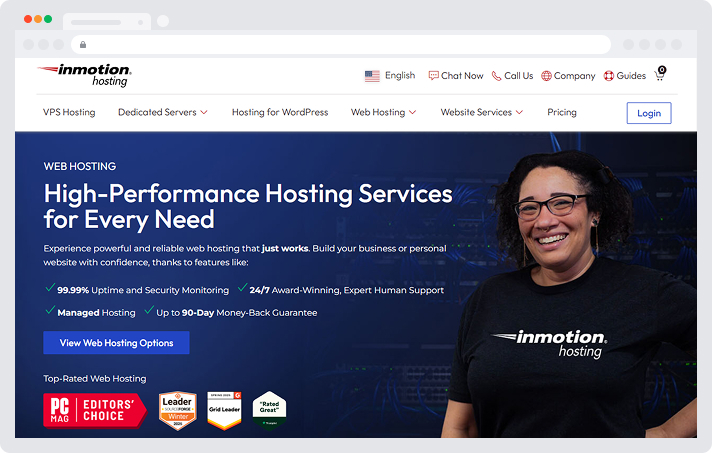Open the Dedicated Servers menu
The width and height of the screenshot is (712, 453).
click(157, 112)
